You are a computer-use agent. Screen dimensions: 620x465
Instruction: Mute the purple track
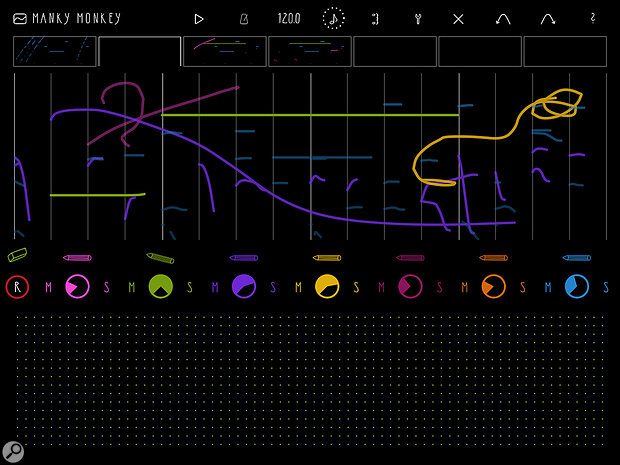[215, 287]
